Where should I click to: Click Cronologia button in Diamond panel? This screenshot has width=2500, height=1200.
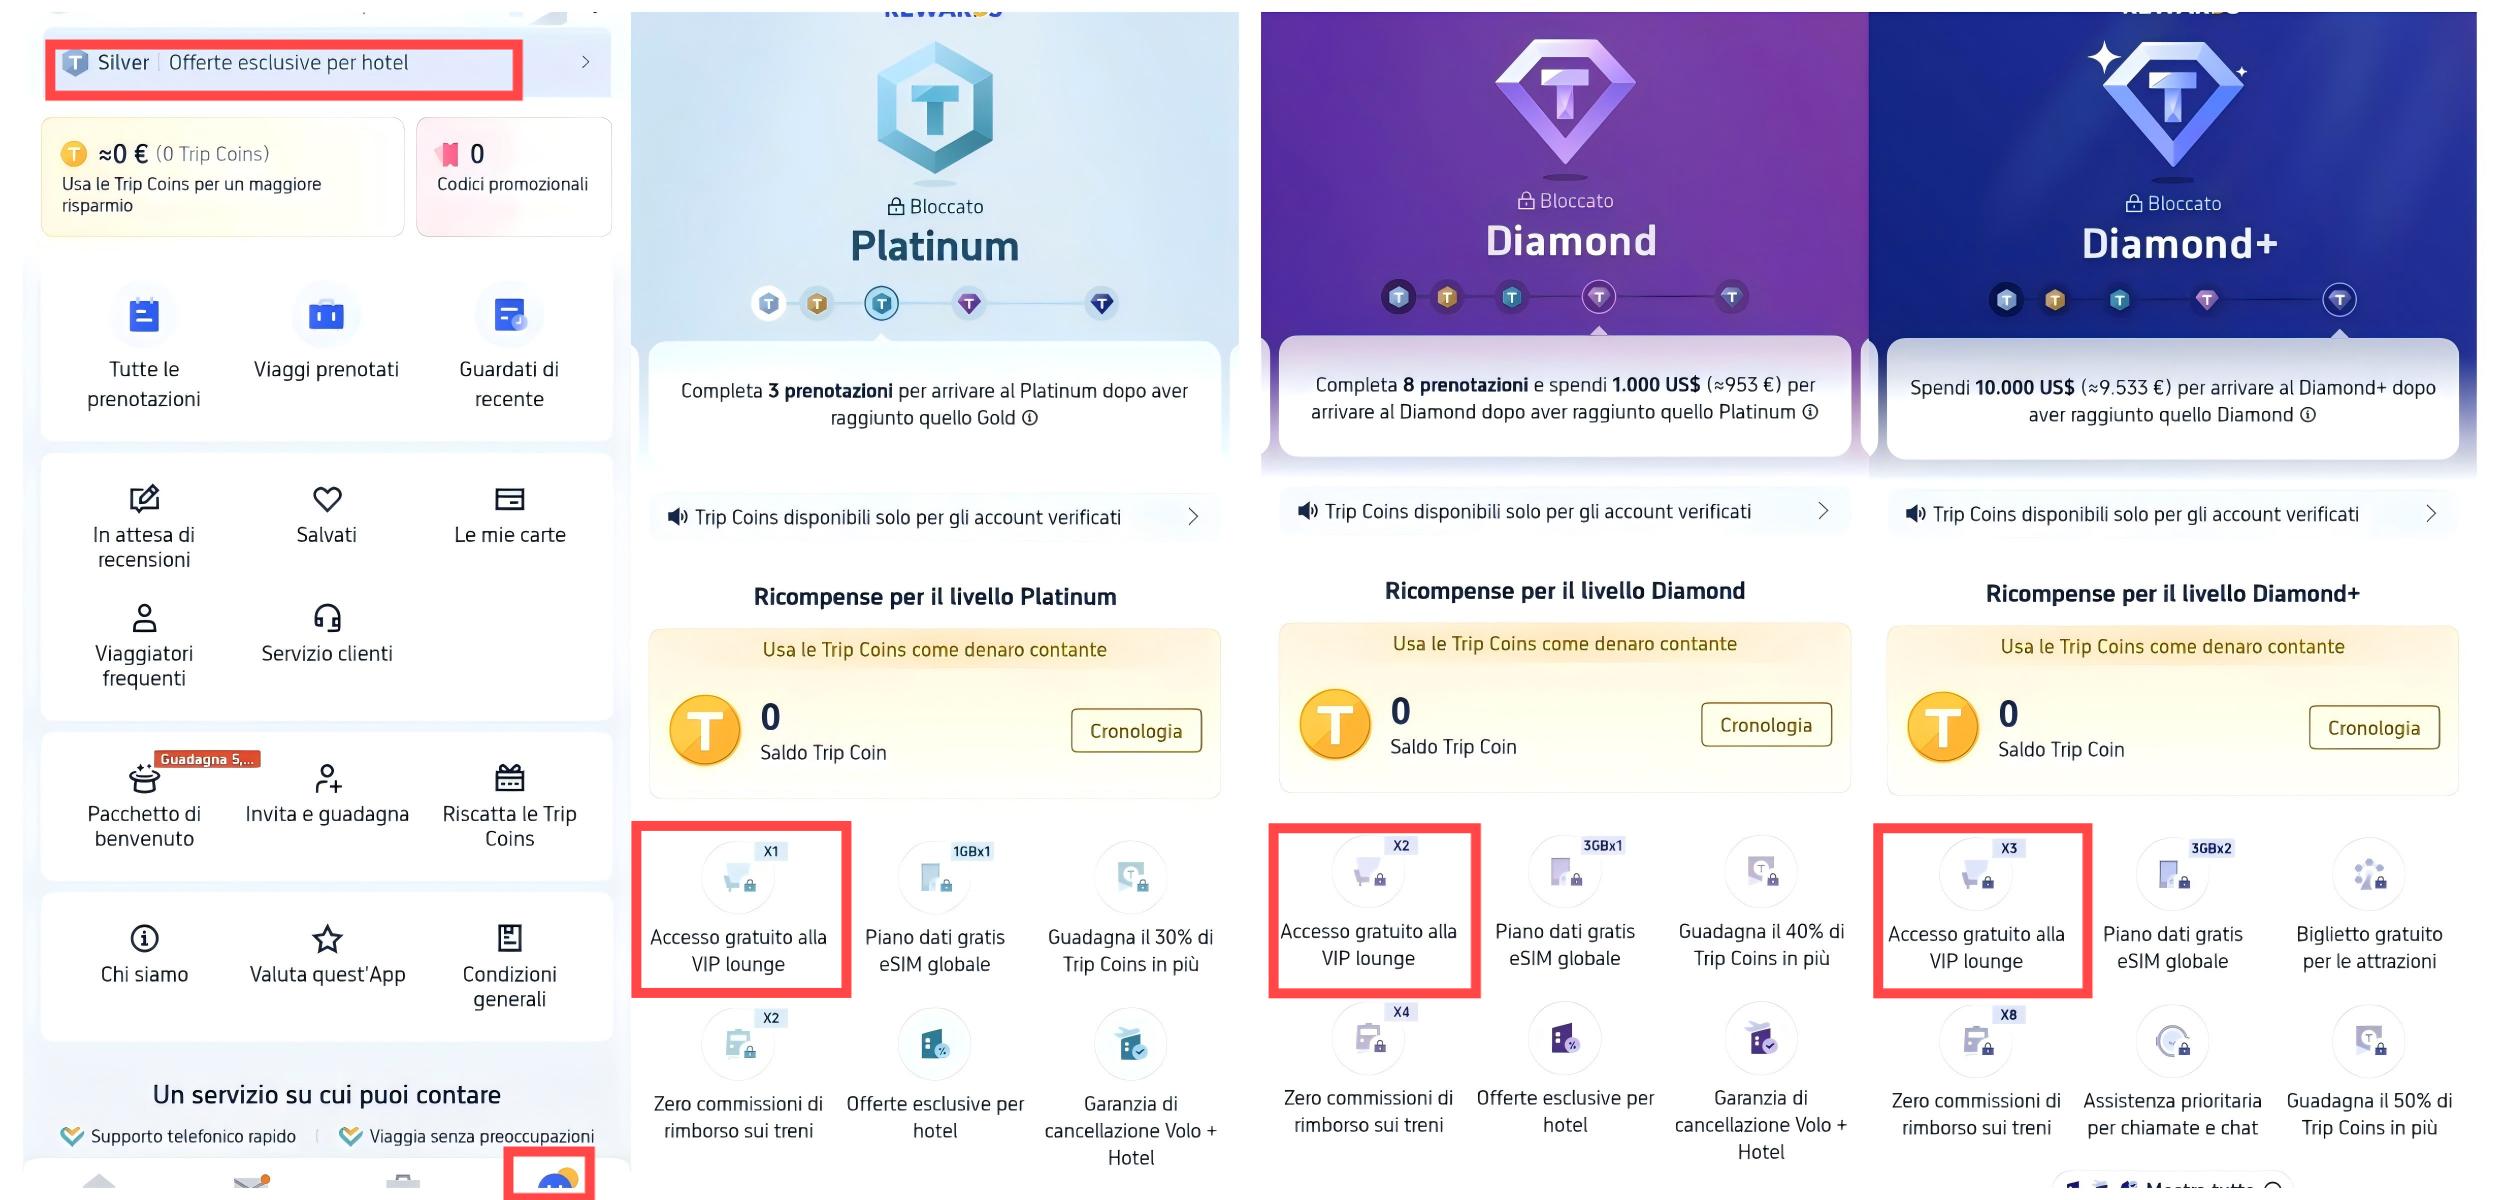(1766, 725)
